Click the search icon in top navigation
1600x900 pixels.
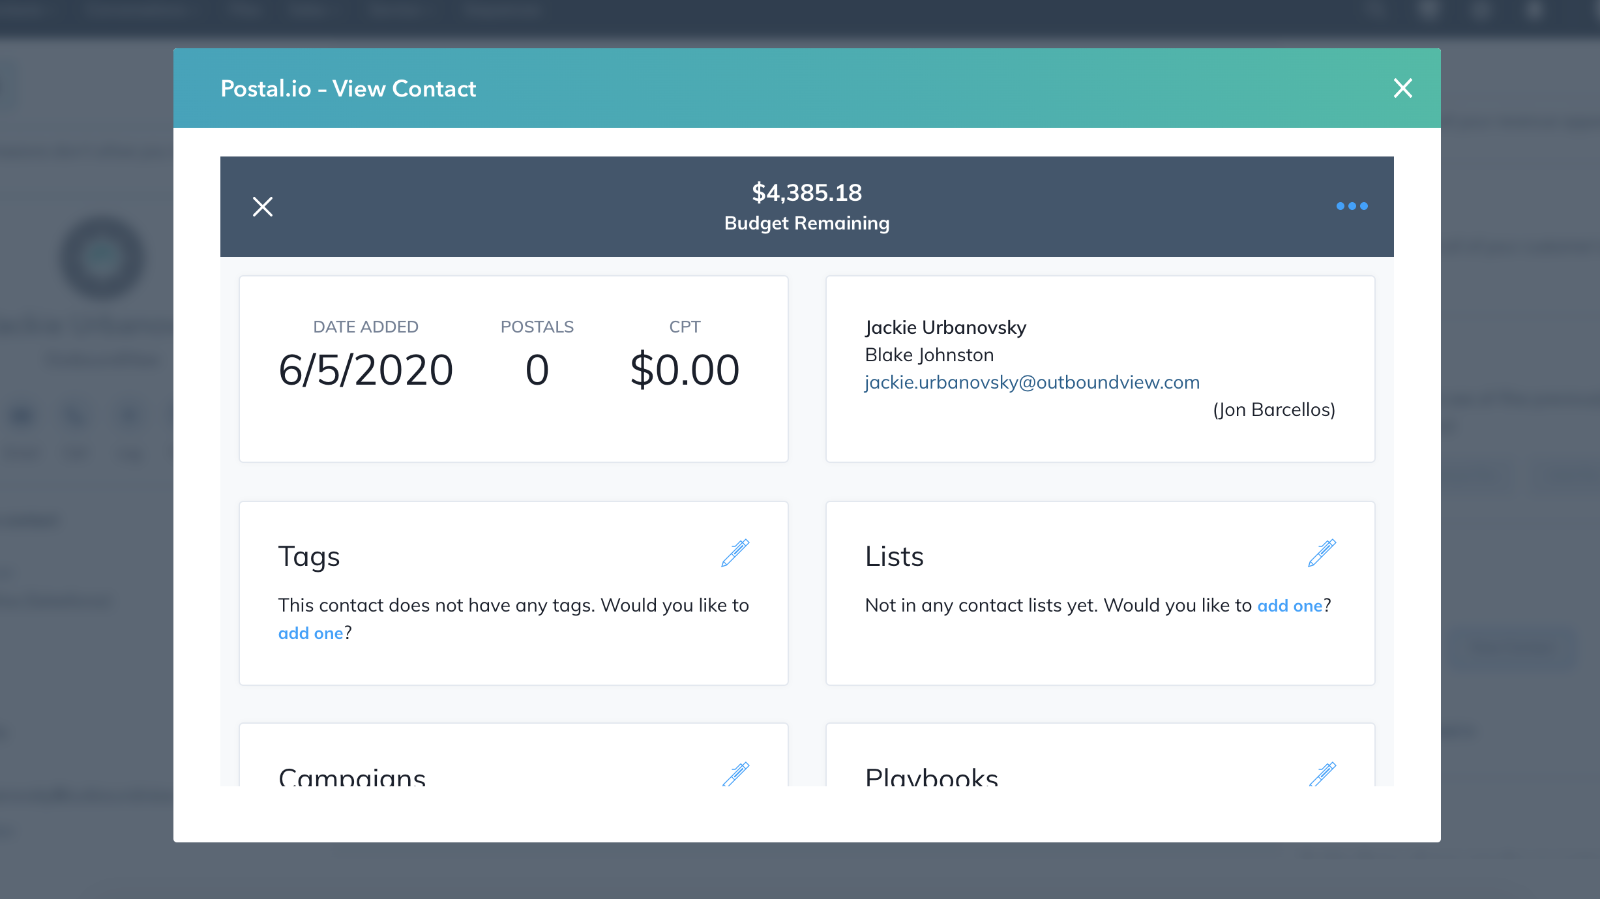[x=1375, y=11]
